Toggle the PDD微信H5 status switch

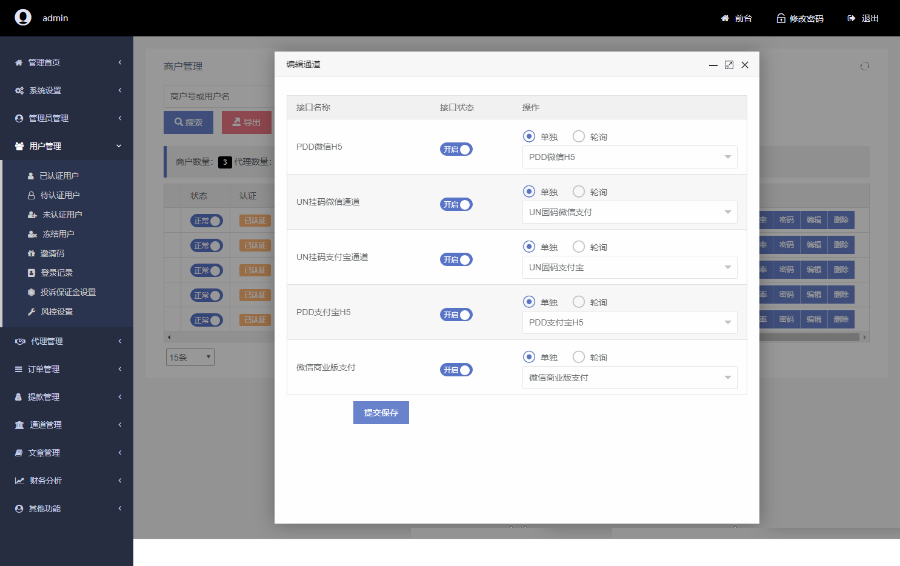(x=456, y=149)
